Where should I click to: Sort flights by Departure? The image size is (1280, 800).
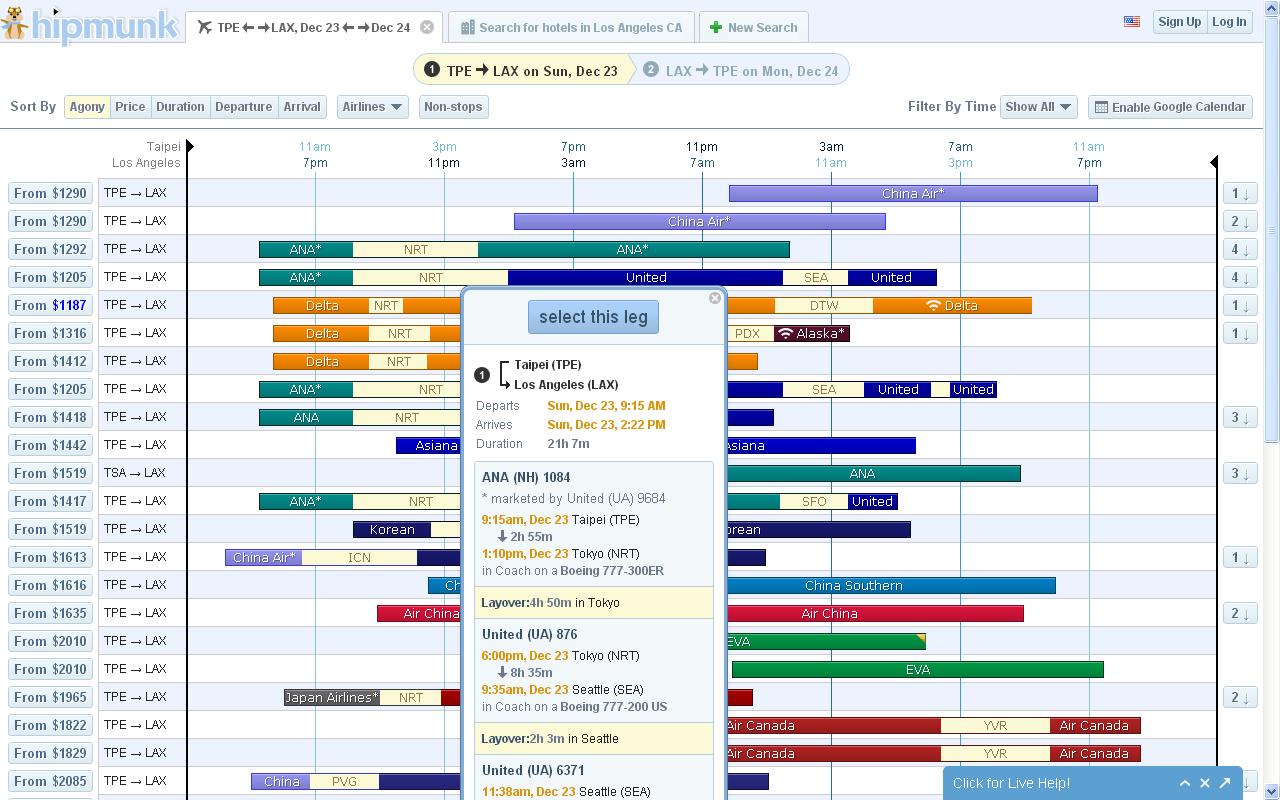243,107
